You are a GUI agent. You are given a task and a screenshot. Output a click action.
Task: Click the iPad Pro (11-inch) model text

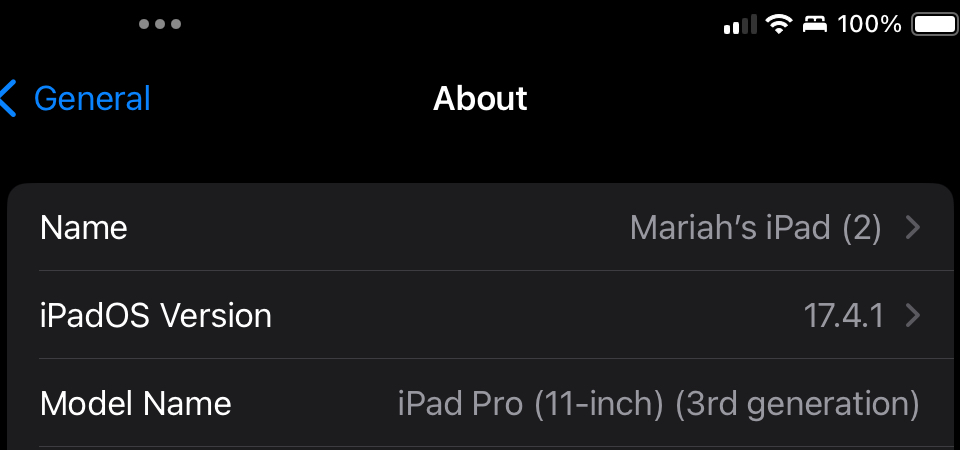pos(530,404)
